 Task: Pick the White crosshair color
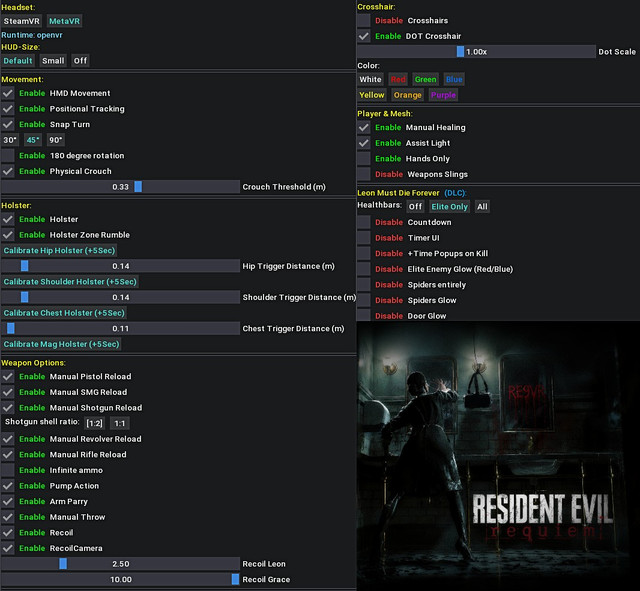click(x=370, y=79)
